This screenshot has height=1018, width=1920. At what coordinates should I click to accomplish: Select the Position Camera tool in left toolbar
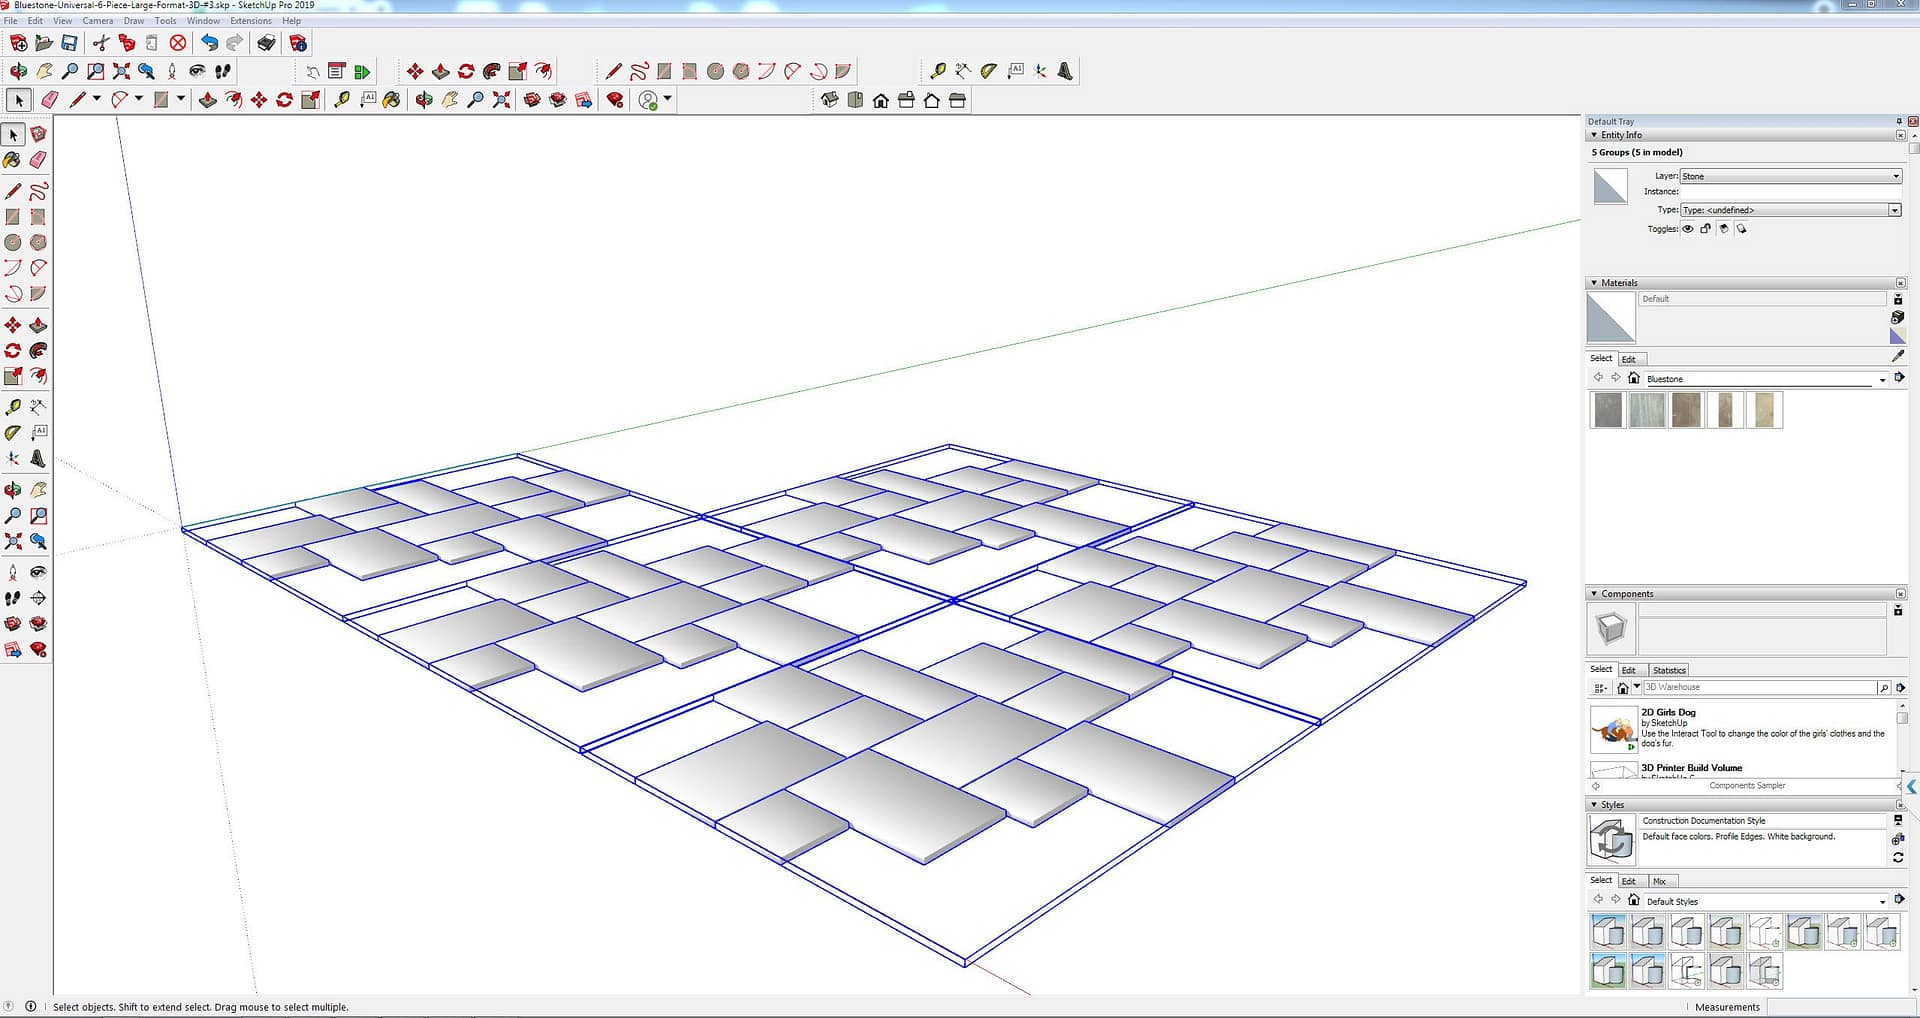[x=12, y=572]
